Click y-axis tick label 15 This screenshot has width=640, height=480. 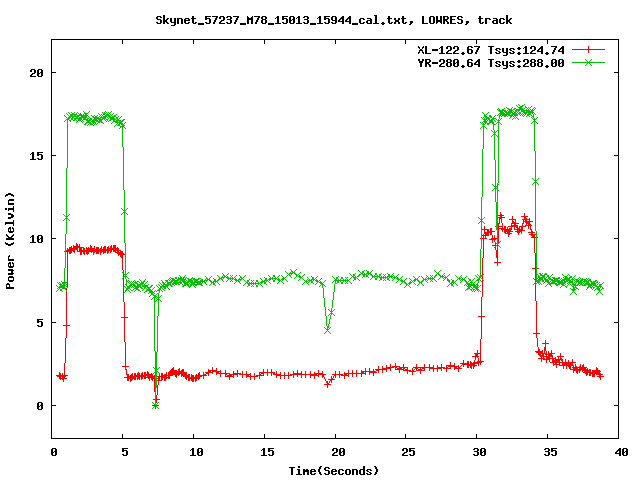37,156
